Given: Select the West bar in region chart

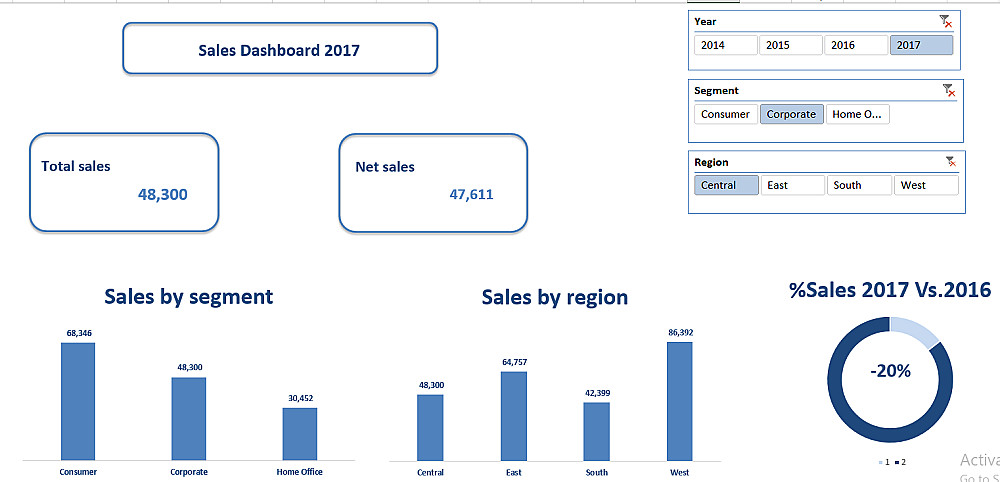Looking at the screenshot, I should [680, 401].
